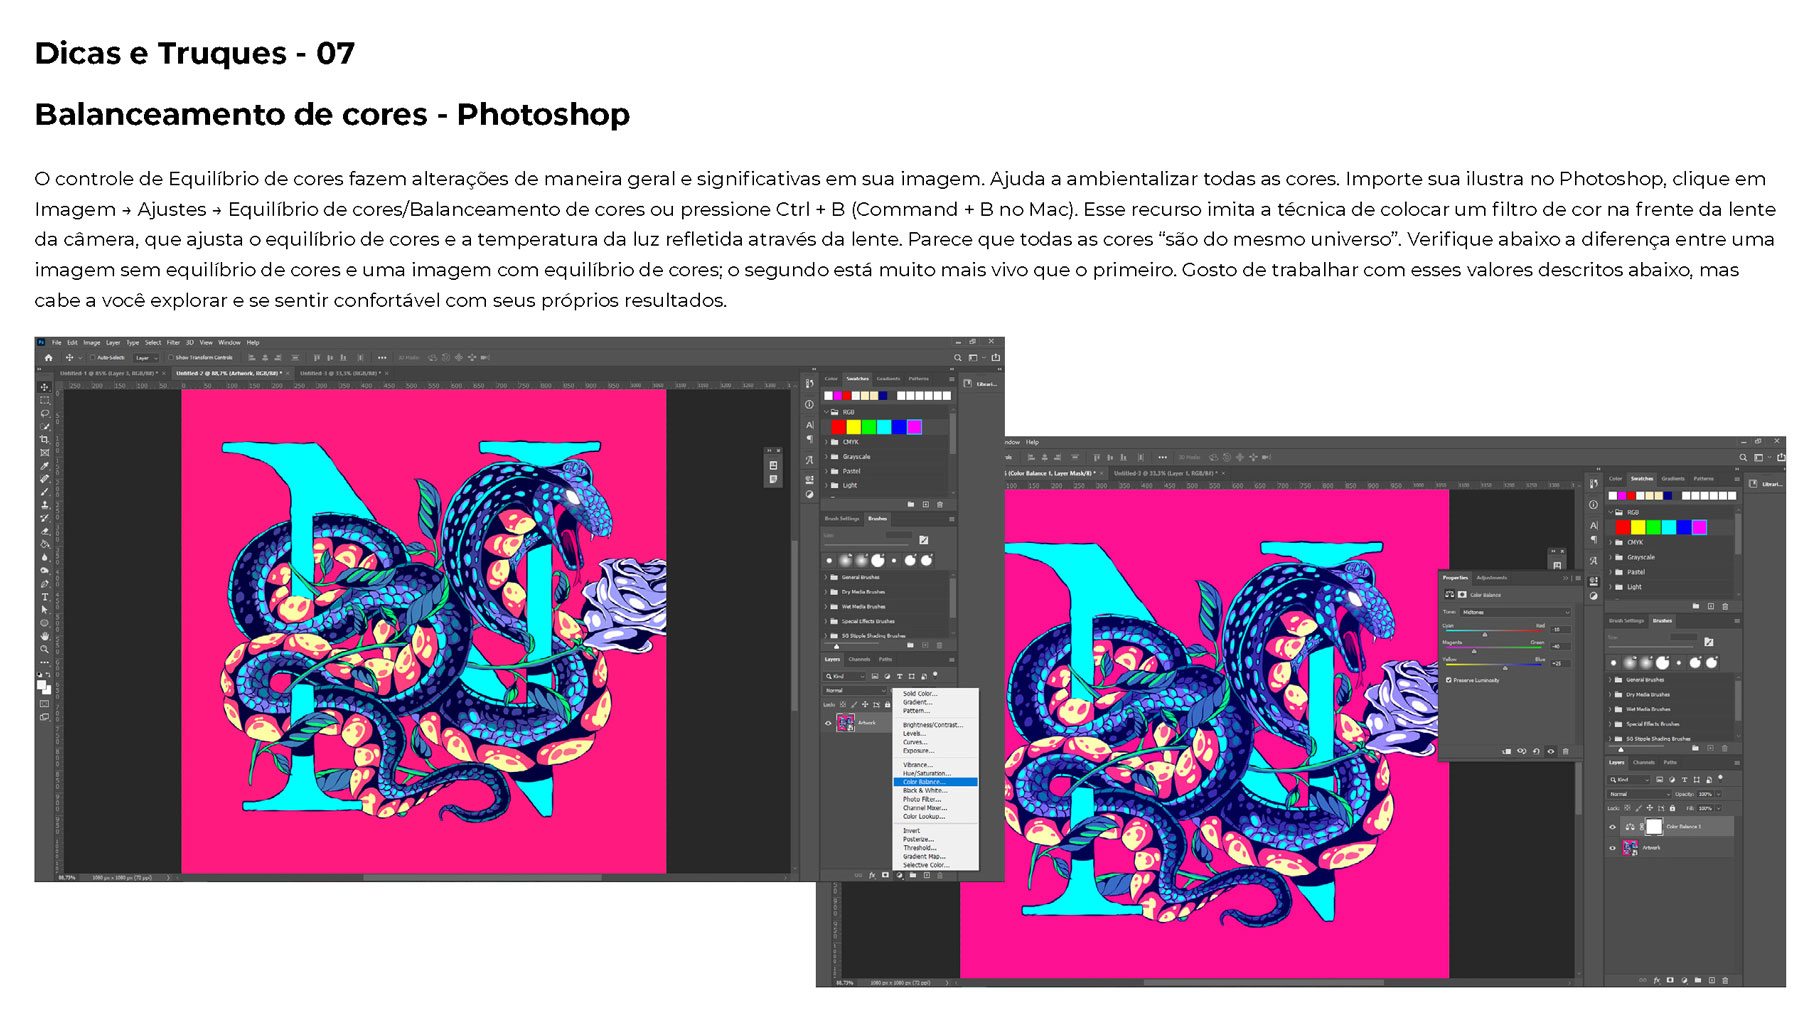Switch to Gradients tab in right window
The image size is (1820, 1024).
tap(1672, 478)
